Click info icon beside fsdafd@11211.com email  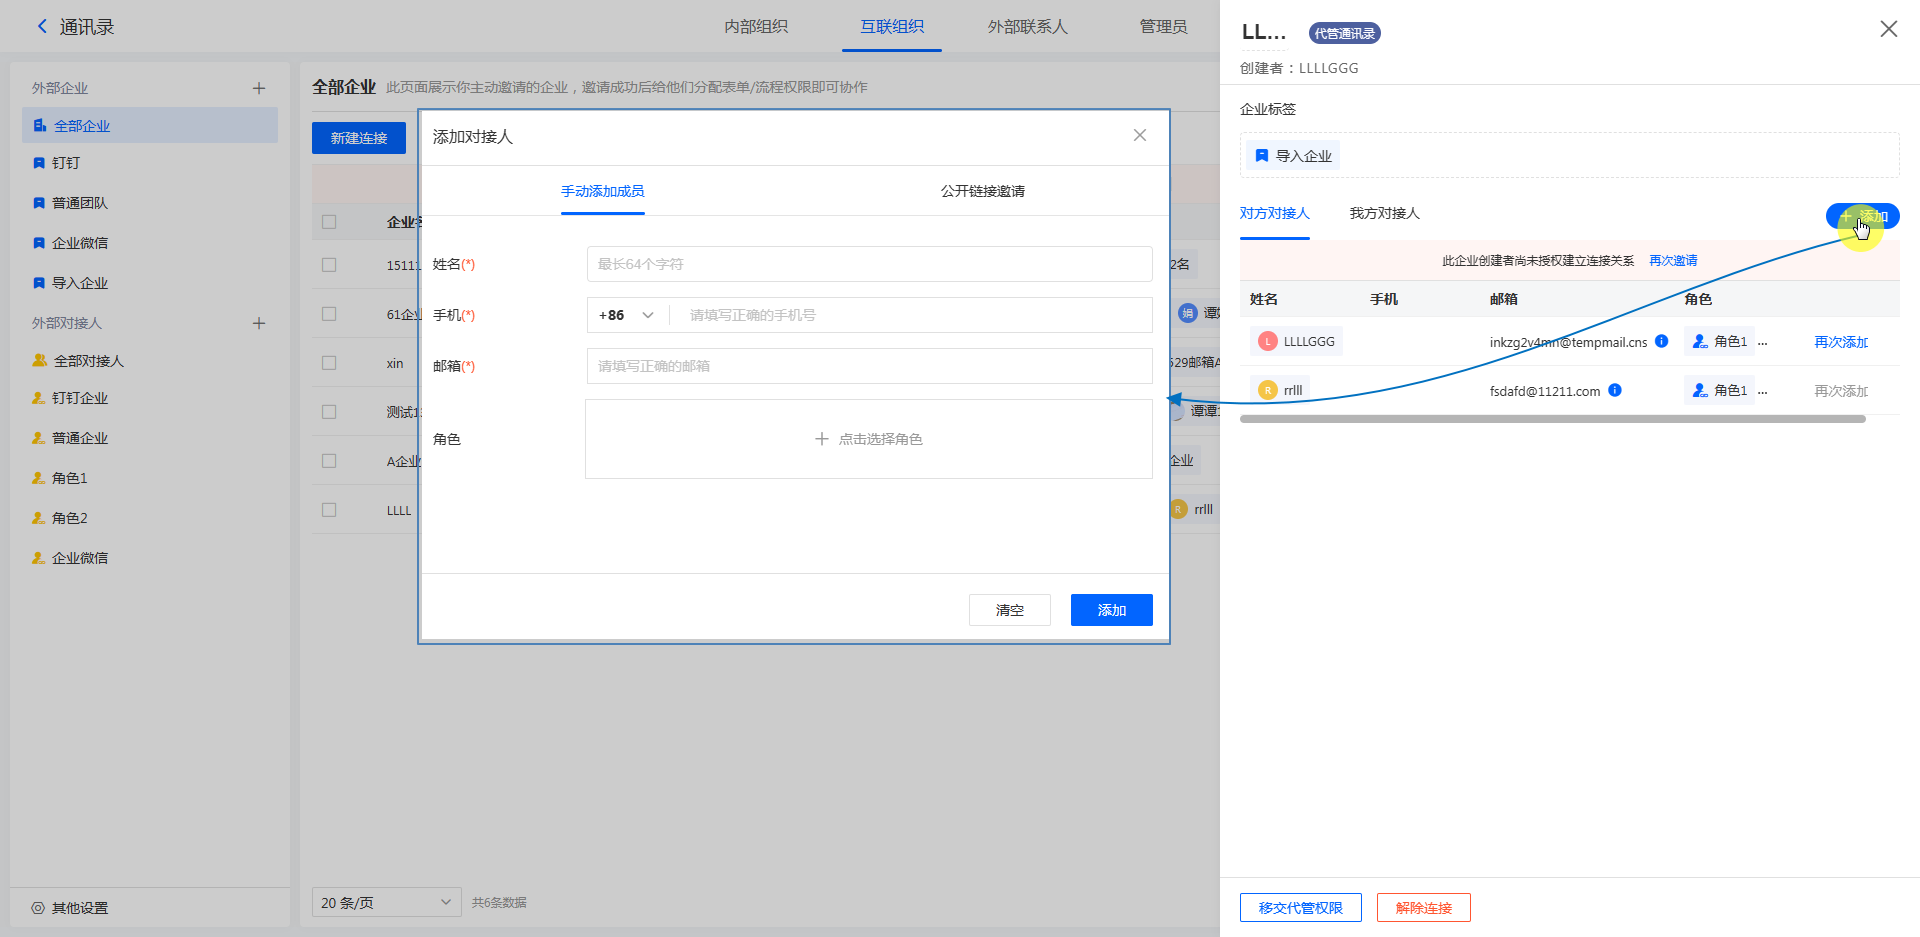point(1614,390)
